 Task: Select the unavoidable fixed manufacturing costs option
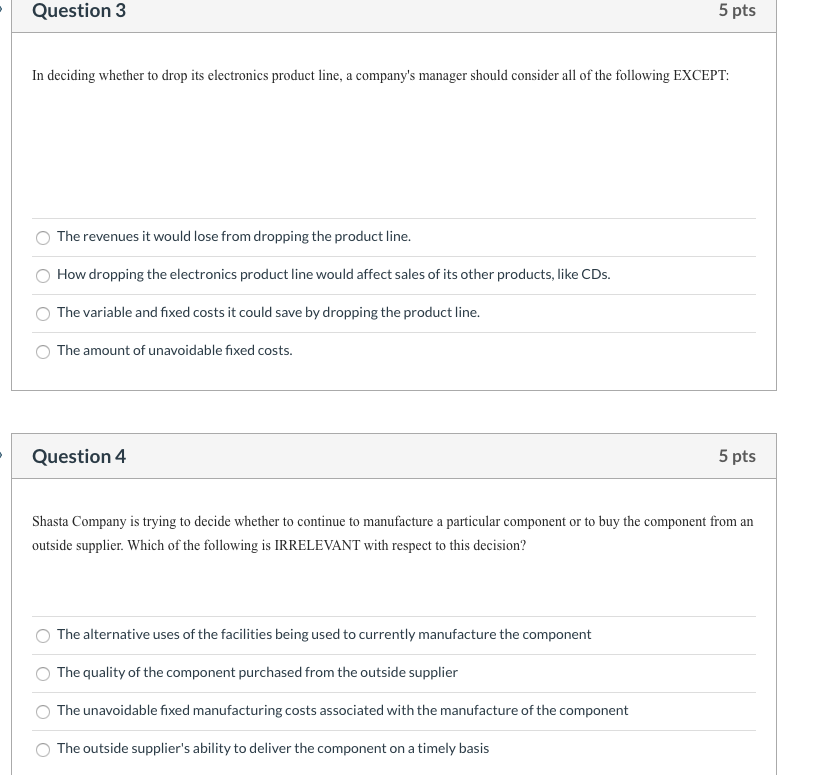pos(43,711)
